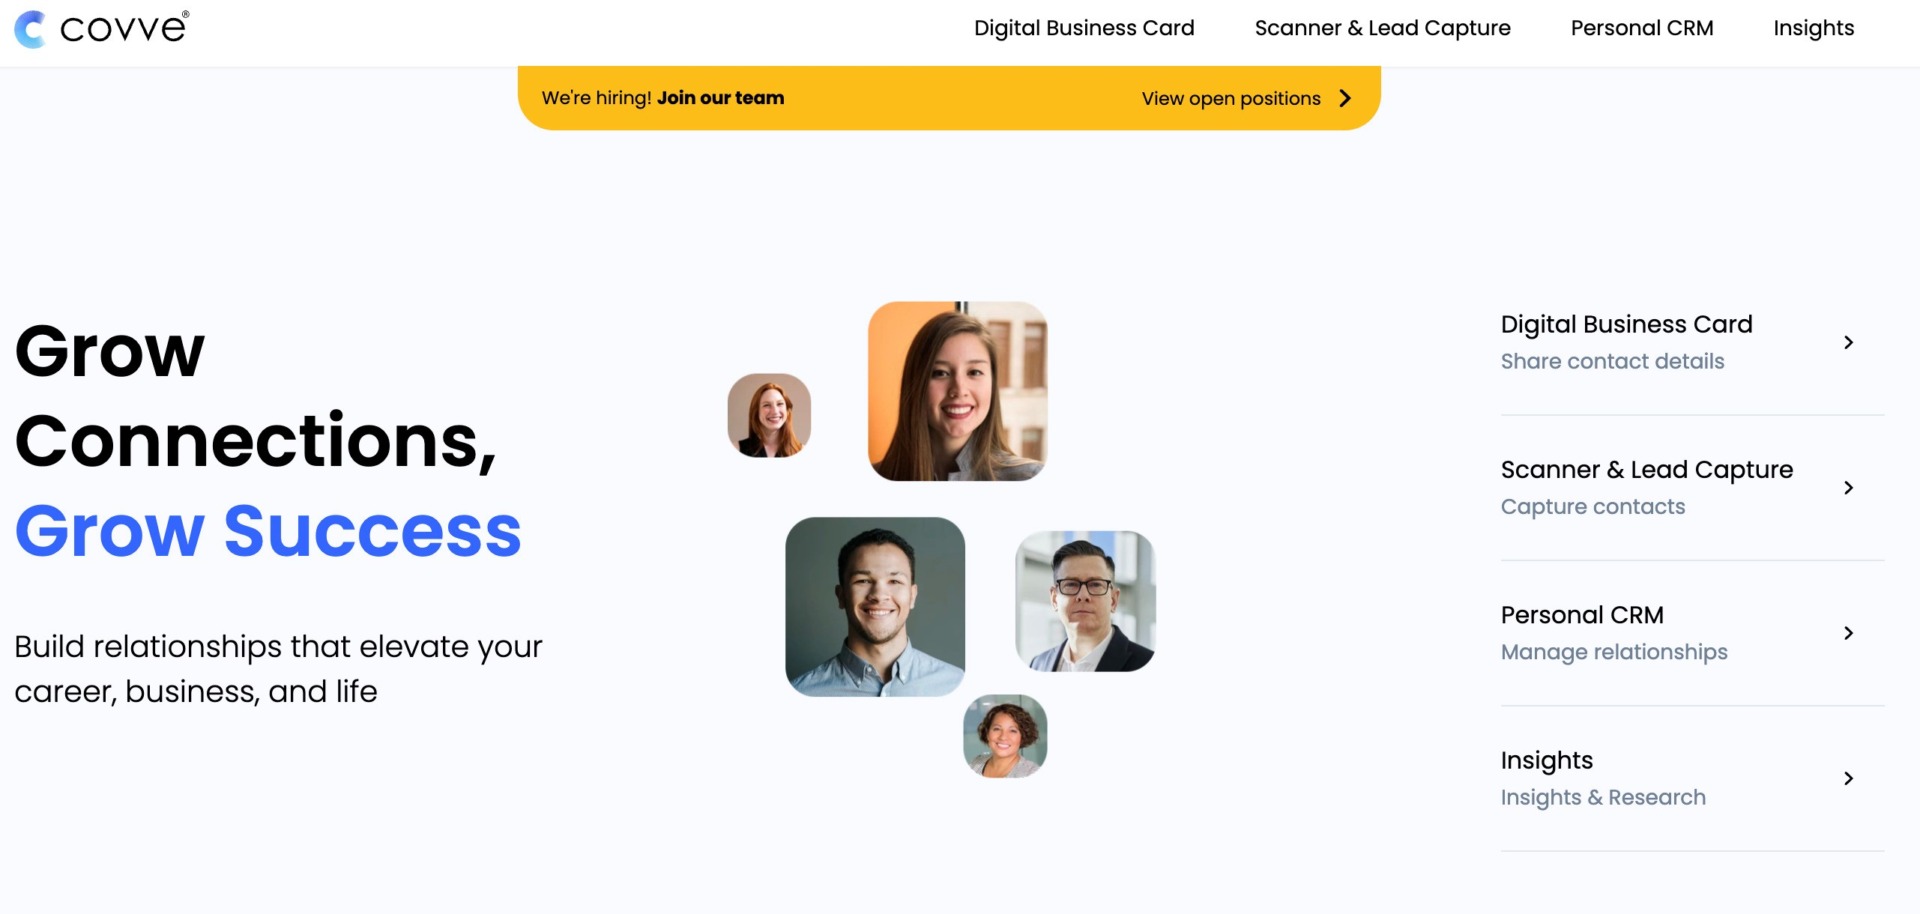Click the Capture contacts subtitle link
The height and width of the screenshot is (914, 1920).
[1593, 506]
